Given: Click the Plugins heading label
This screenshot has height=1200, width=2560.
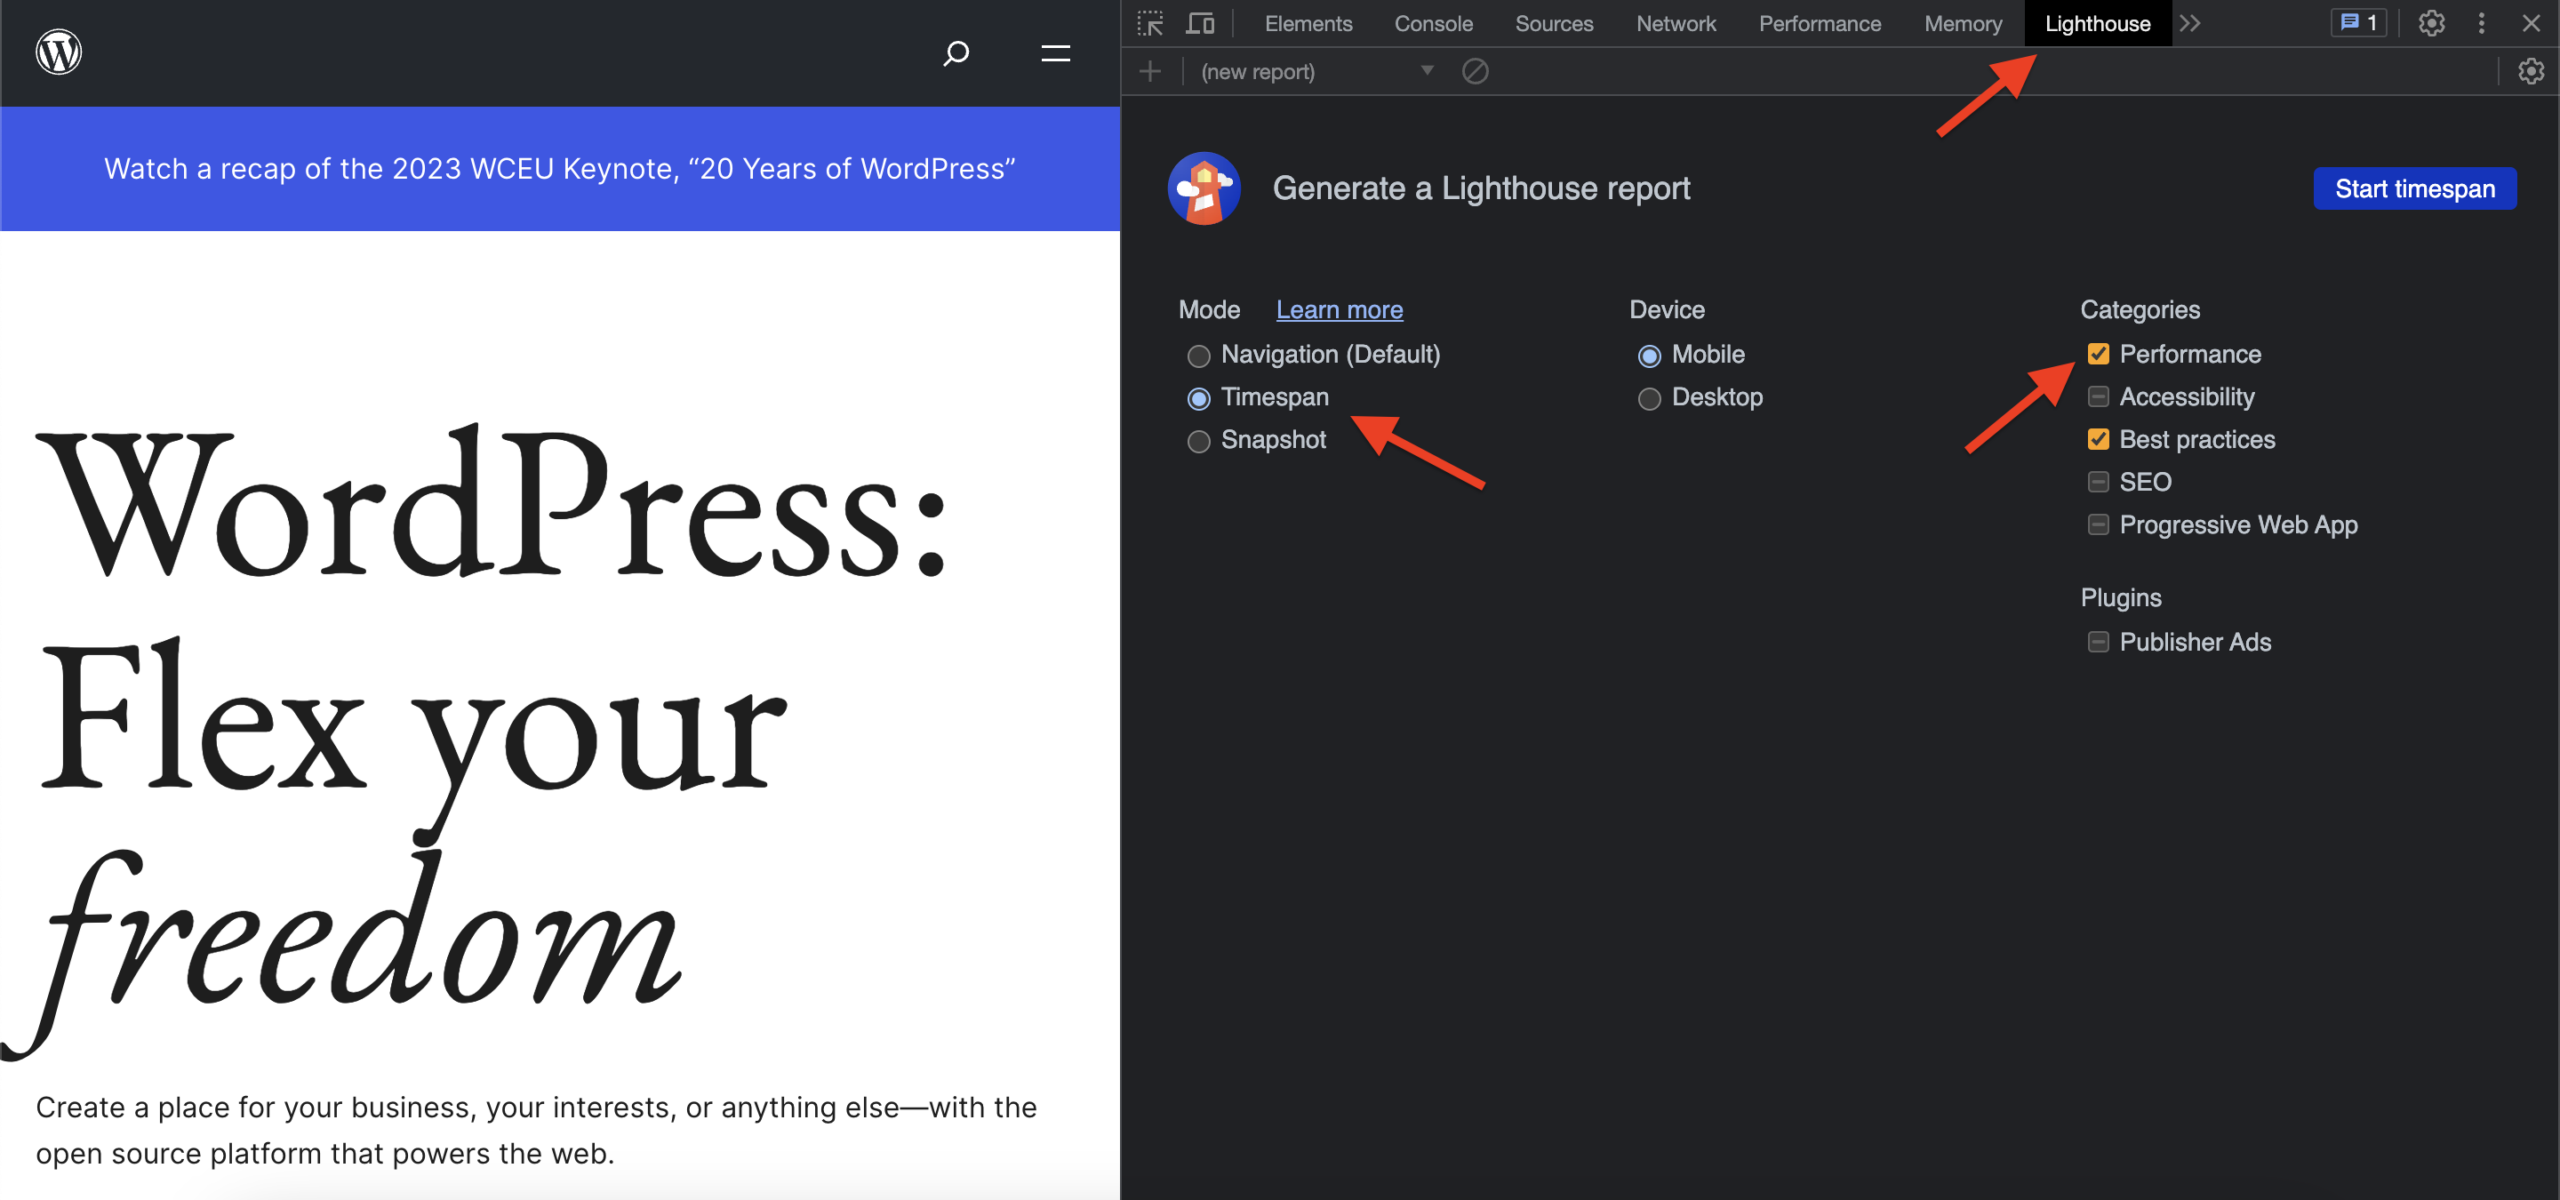Looking at the screenshot, I should (2121, 598).
